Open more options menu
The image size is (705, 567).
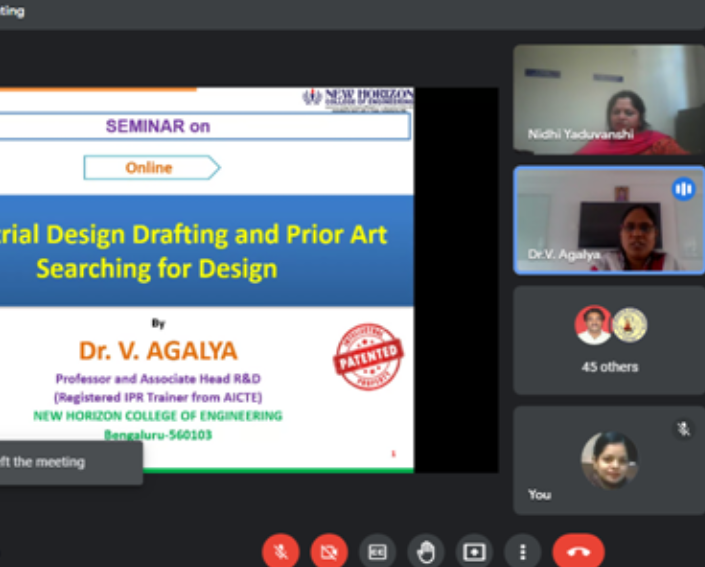(x=522, y=551)
